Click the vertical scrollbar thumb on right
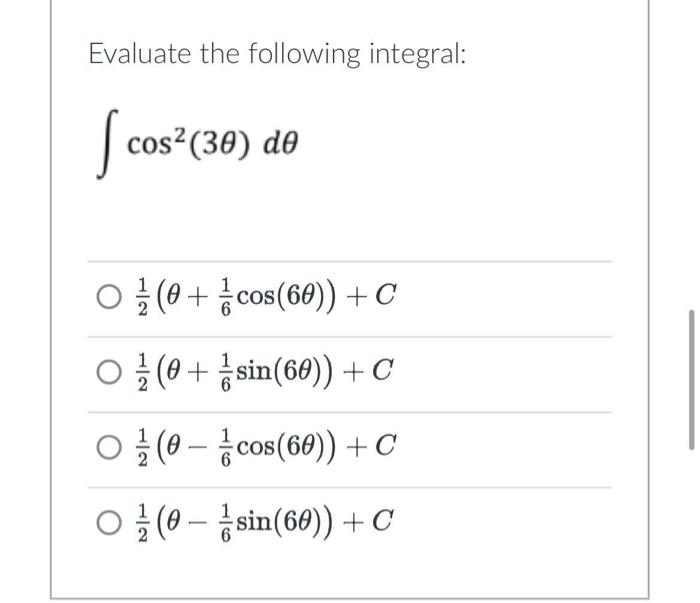The width and height of the screenshot is (700, 603). pos(692,379)
